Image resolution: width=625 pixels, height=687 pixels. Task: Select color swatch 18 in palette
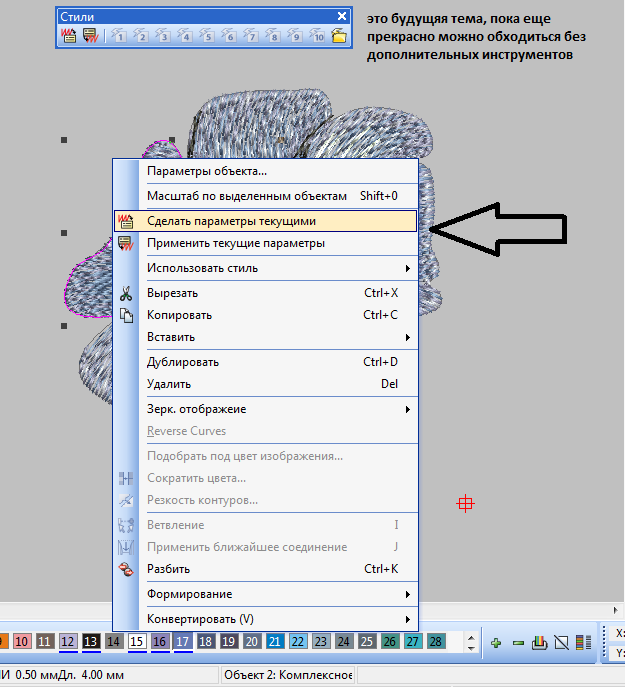pyautogui.click(x=206, y=642)
